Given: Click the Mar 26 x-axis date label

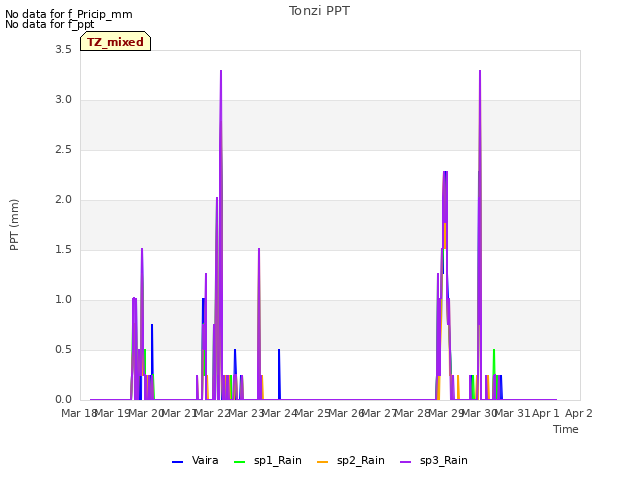Looking at the screenshot, I should coord(346,413).
